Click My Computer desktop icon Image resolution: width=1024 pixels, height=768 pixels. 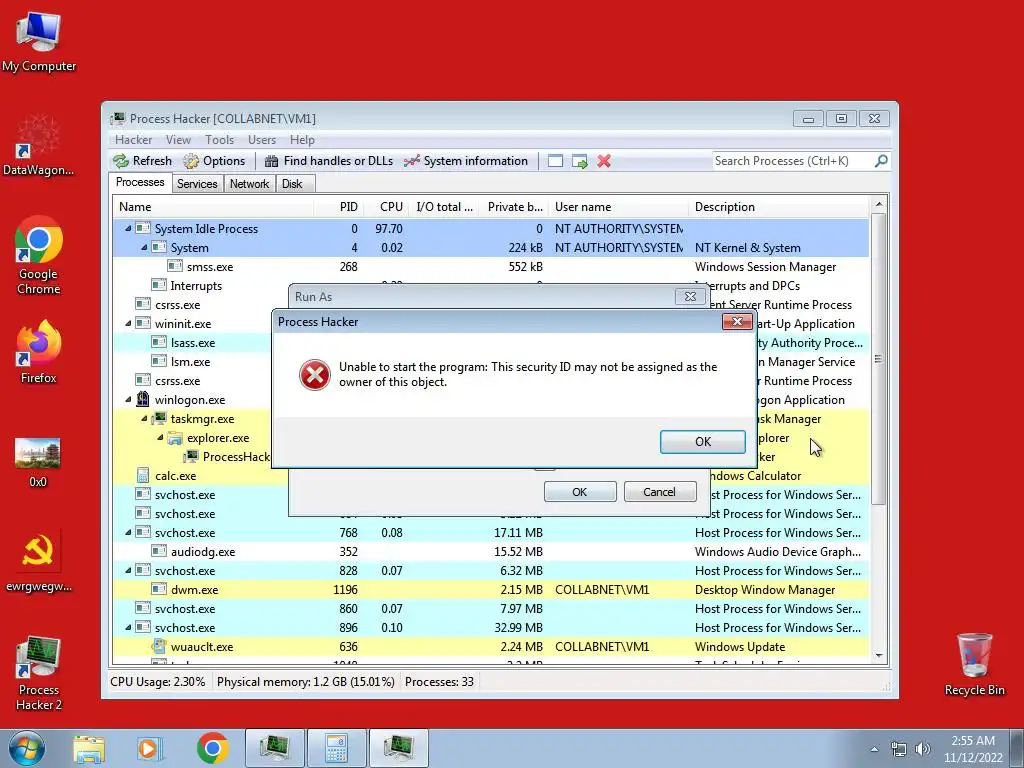tap(39, 40)
